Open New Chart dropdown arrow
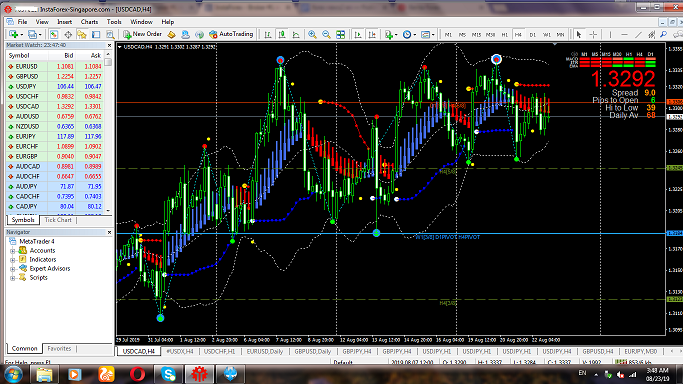This screenshot has width=683, height=384. pos(21,34)
